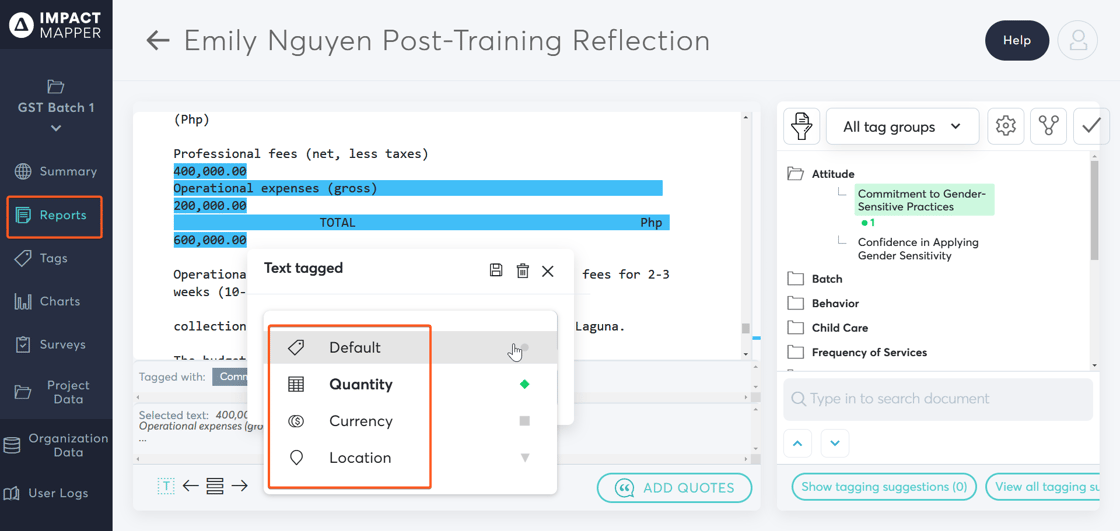Click the search document input field
The height and width of the screenshot is (531, 1120).
tap(938, 399)
